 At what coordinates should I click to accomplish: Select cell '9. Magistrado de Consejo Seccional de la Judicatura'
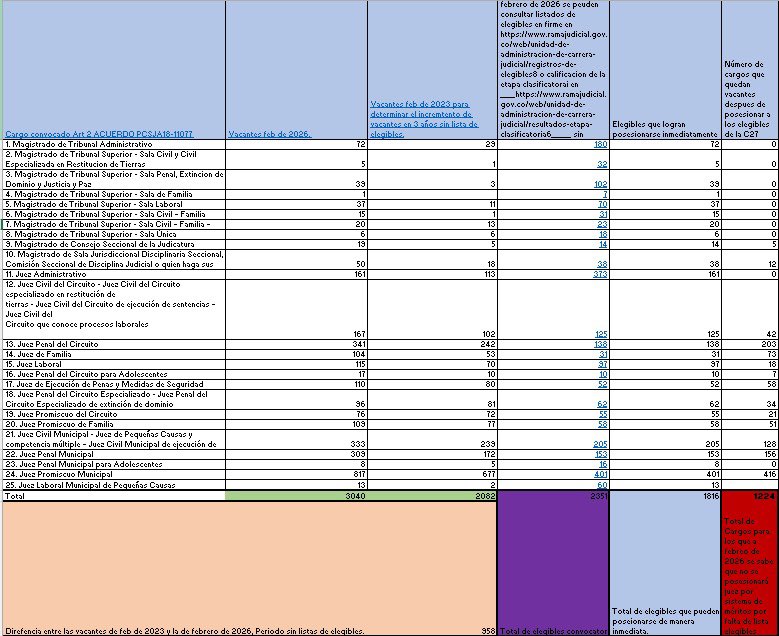pos(114,244)
